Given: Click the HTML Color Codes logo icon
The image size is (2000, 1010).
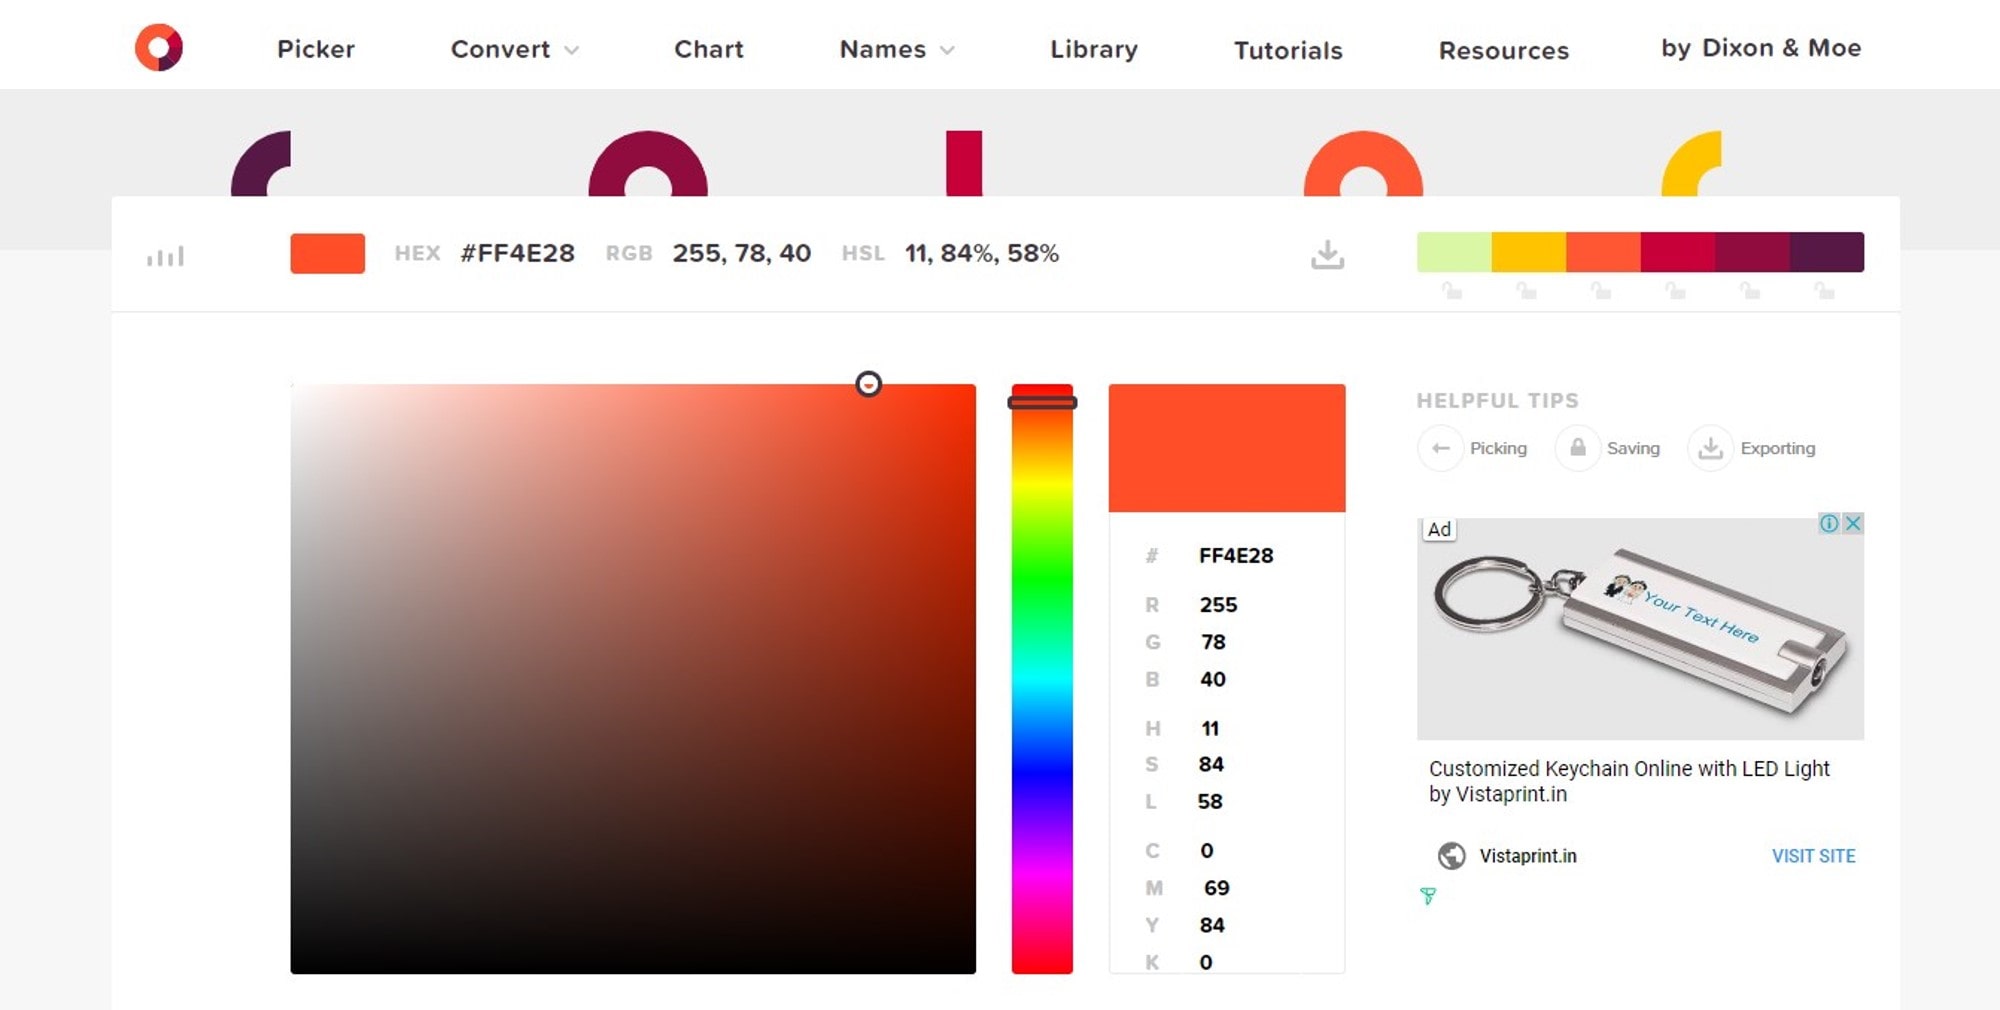Looking at the screenshot, I should click(159, 45).
